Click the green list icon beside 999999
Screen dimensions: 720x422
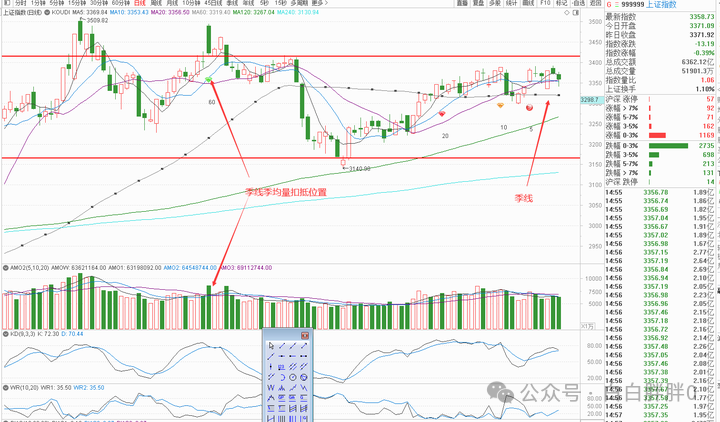[x=617, y=5]
